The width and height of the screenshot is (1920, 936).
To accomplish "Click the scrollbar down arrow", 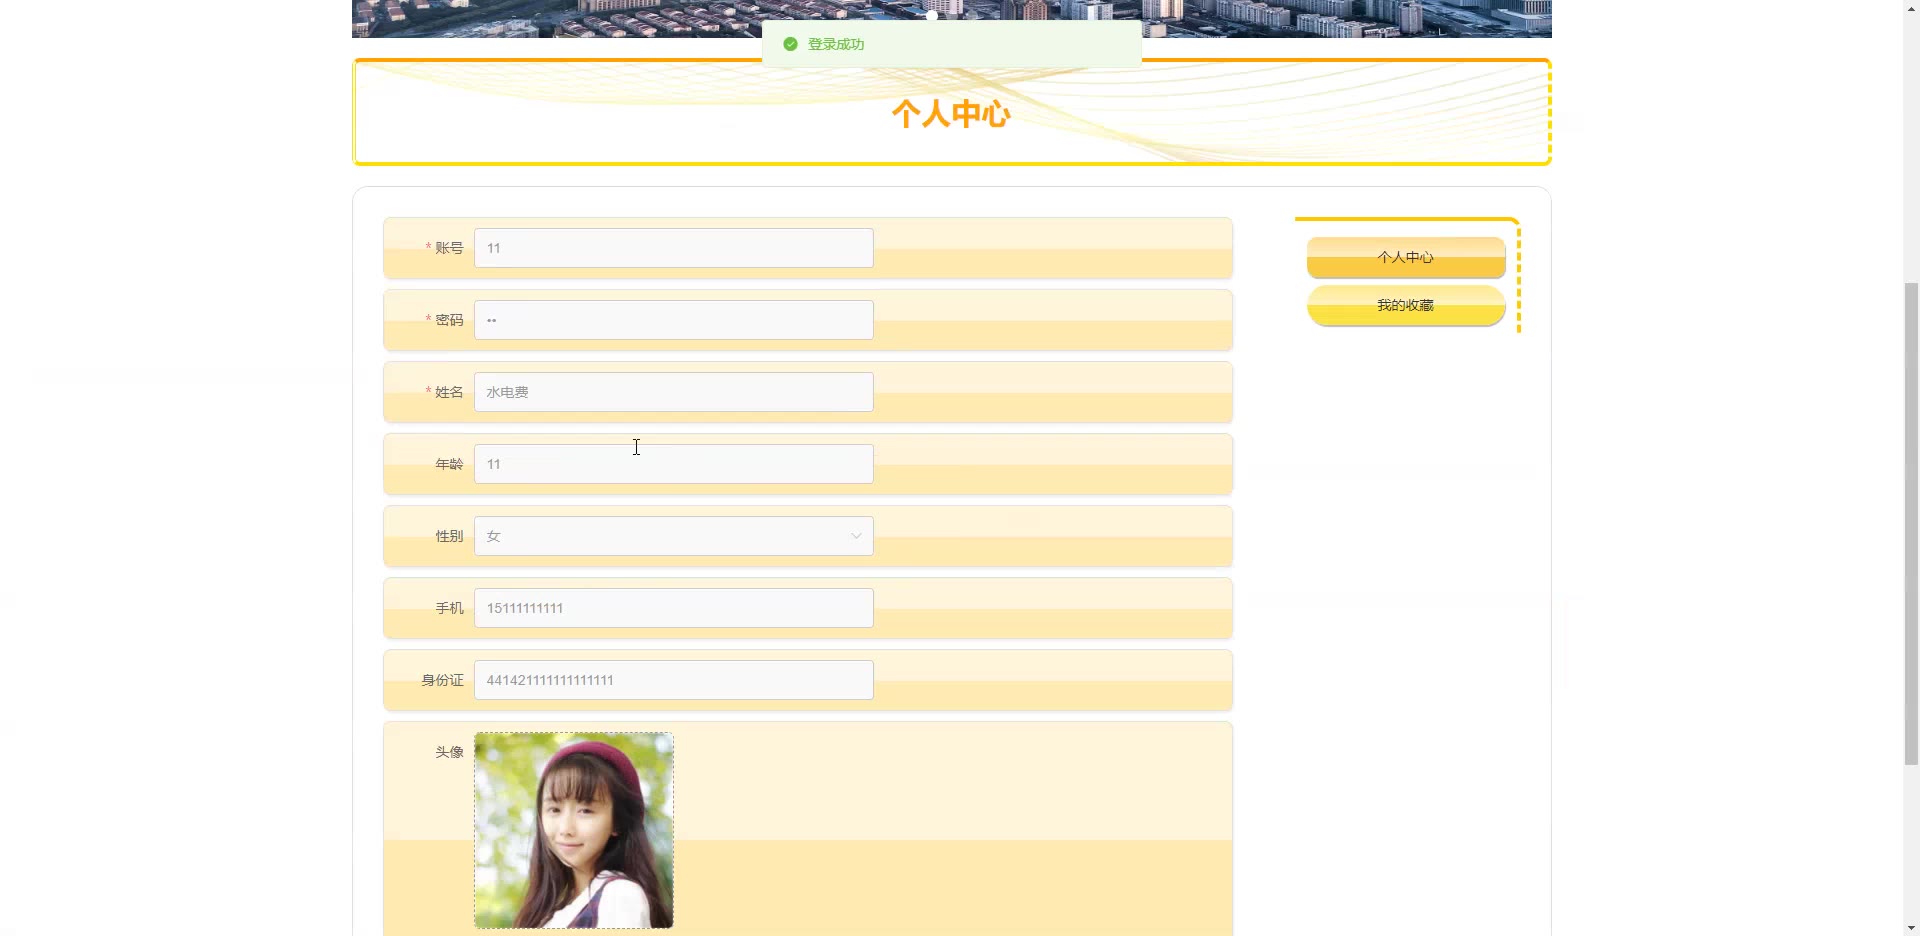I will coord(1911,927).
